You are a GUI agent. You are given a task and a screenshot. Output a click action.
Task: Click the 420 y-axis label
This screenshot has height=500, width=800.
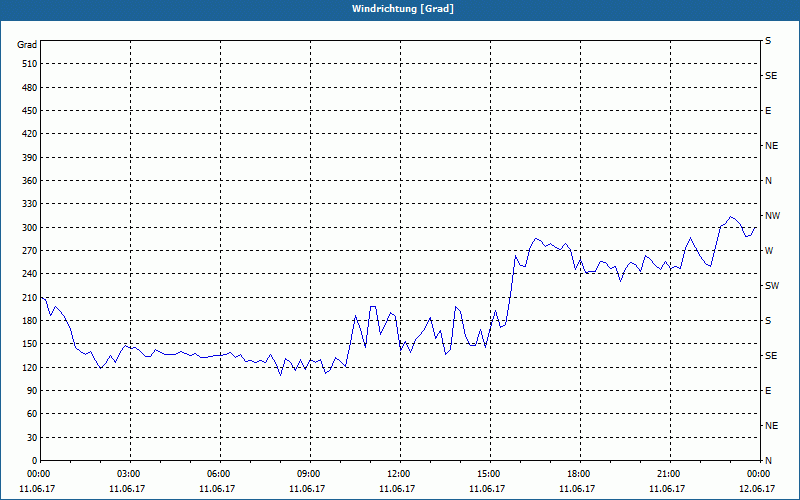pyautogui.click(x=30, y=134)
